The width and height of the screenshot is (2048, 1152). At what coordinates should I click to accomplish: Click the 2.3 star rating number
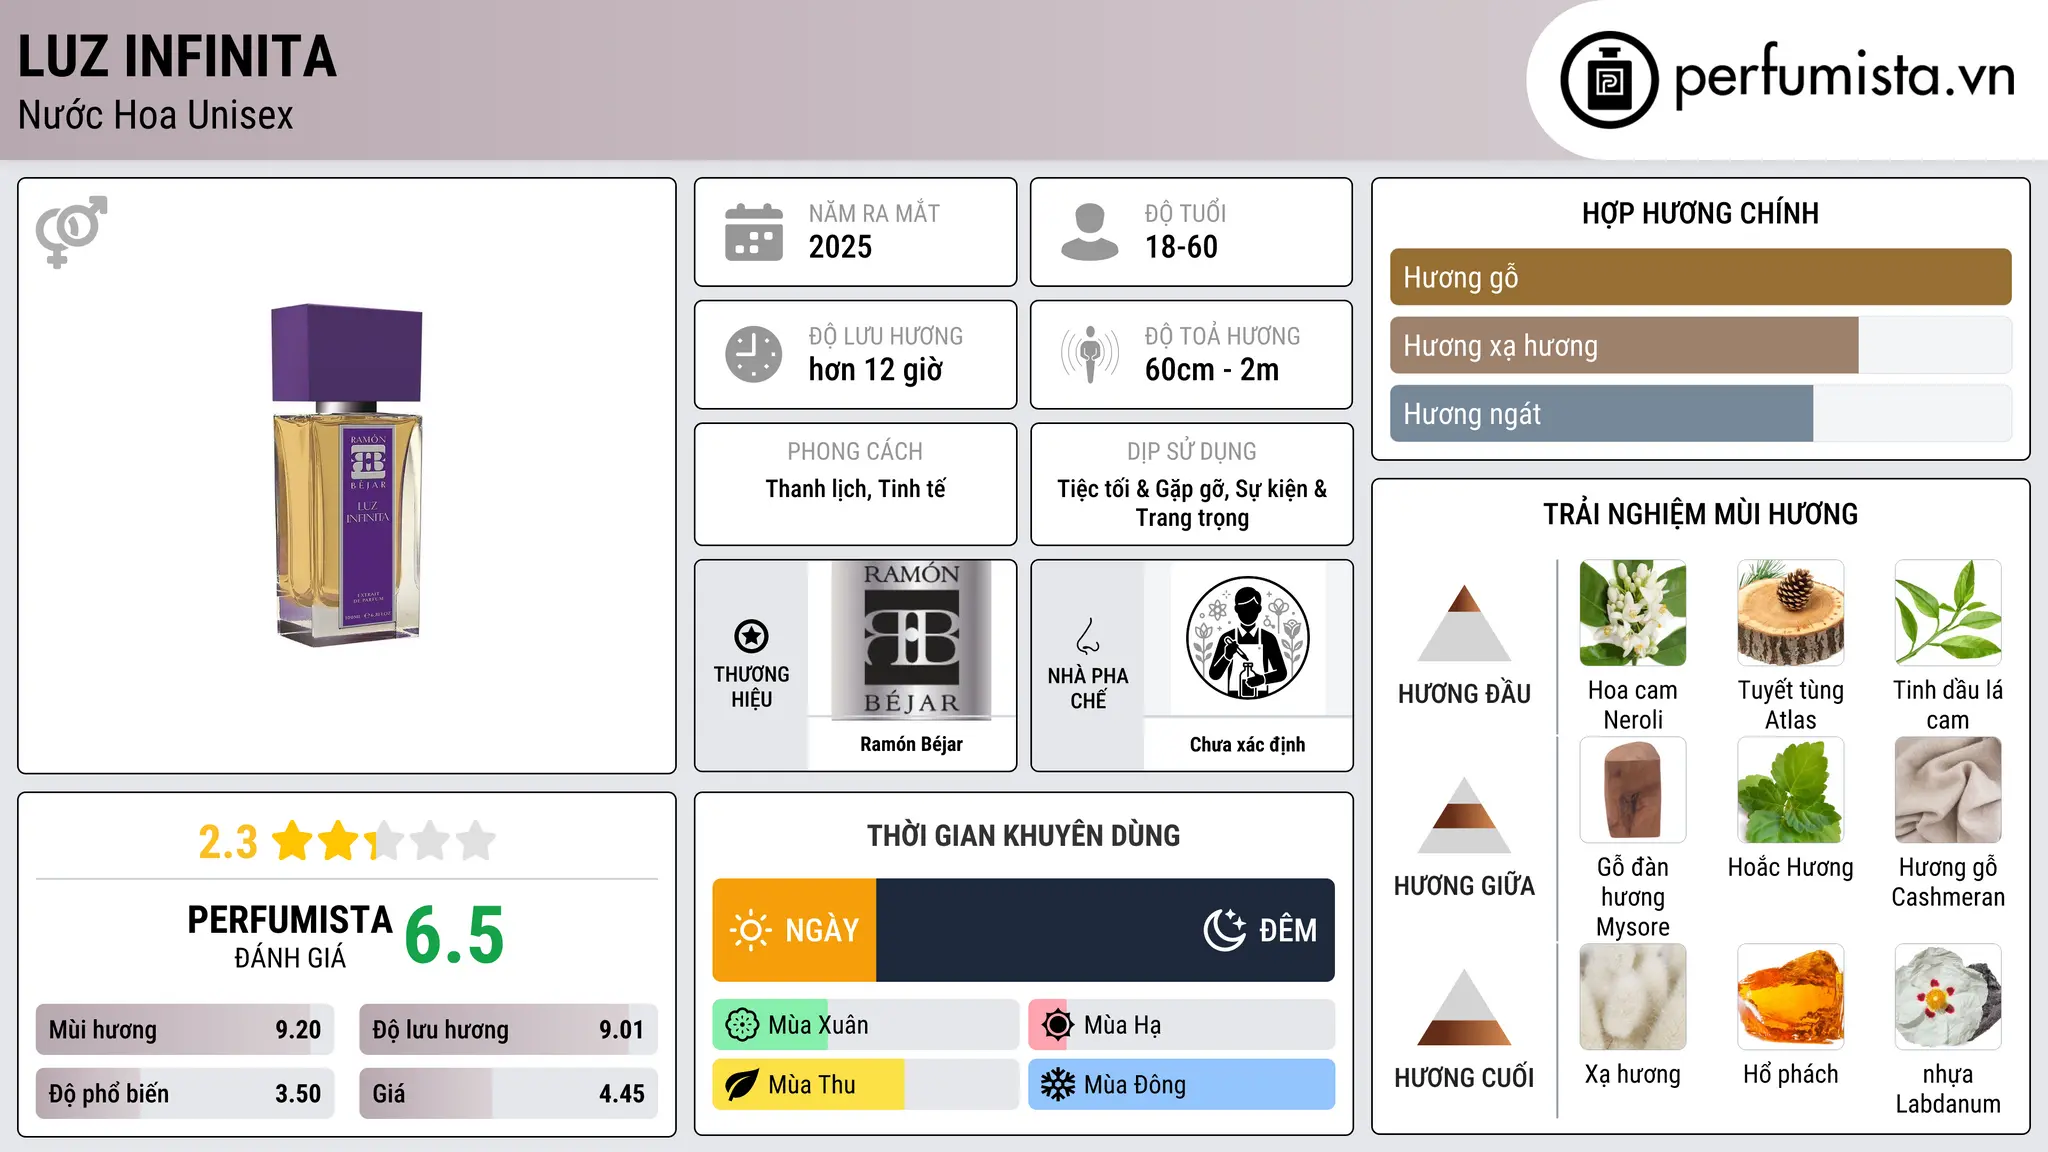(x=228, y=842)
